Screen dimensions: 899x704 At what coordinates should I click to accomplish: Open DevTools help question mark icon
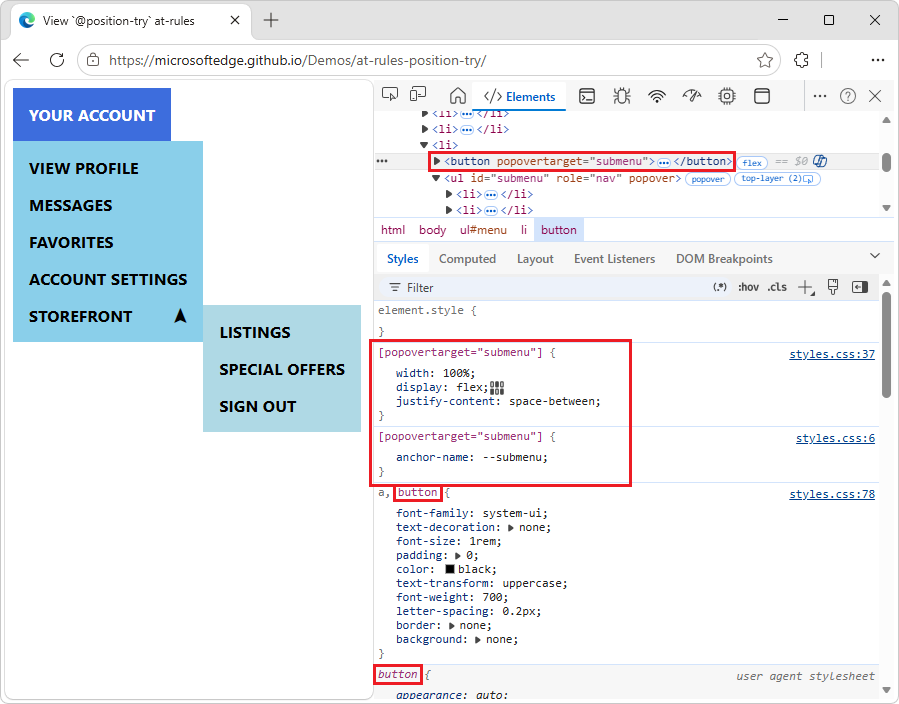pyautogui.click(x=847, y=96)
